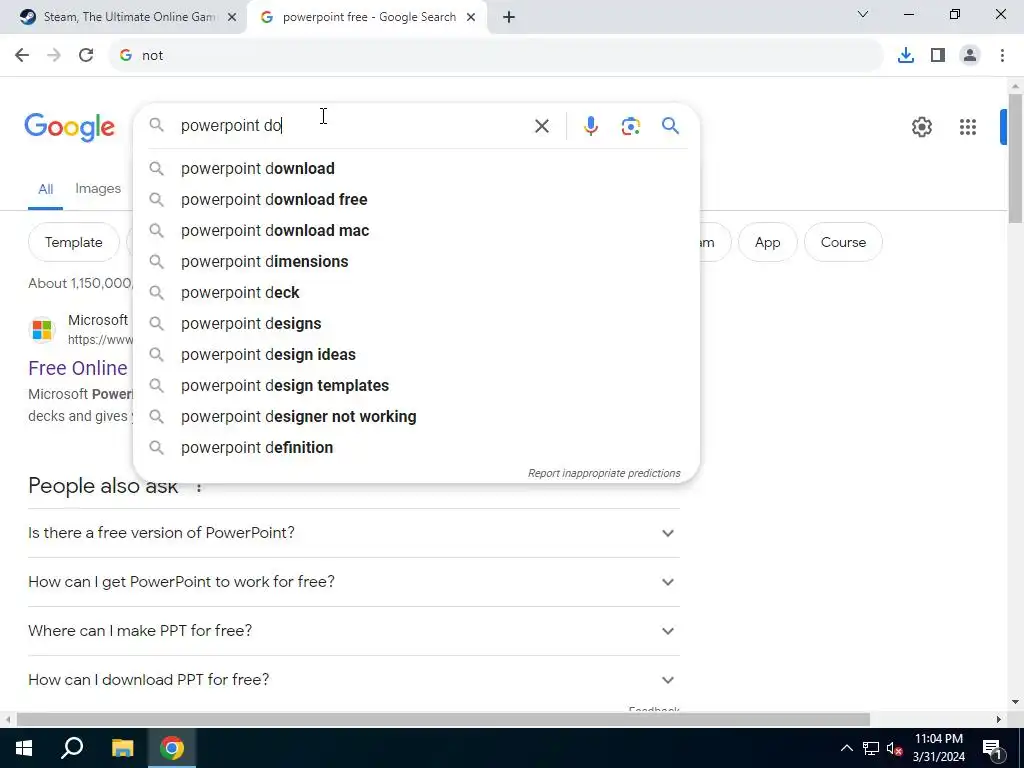The image size is (1024, 768).
Task: Open the Free Online result link
Action: pyautogui.click(x=78, y=368)
